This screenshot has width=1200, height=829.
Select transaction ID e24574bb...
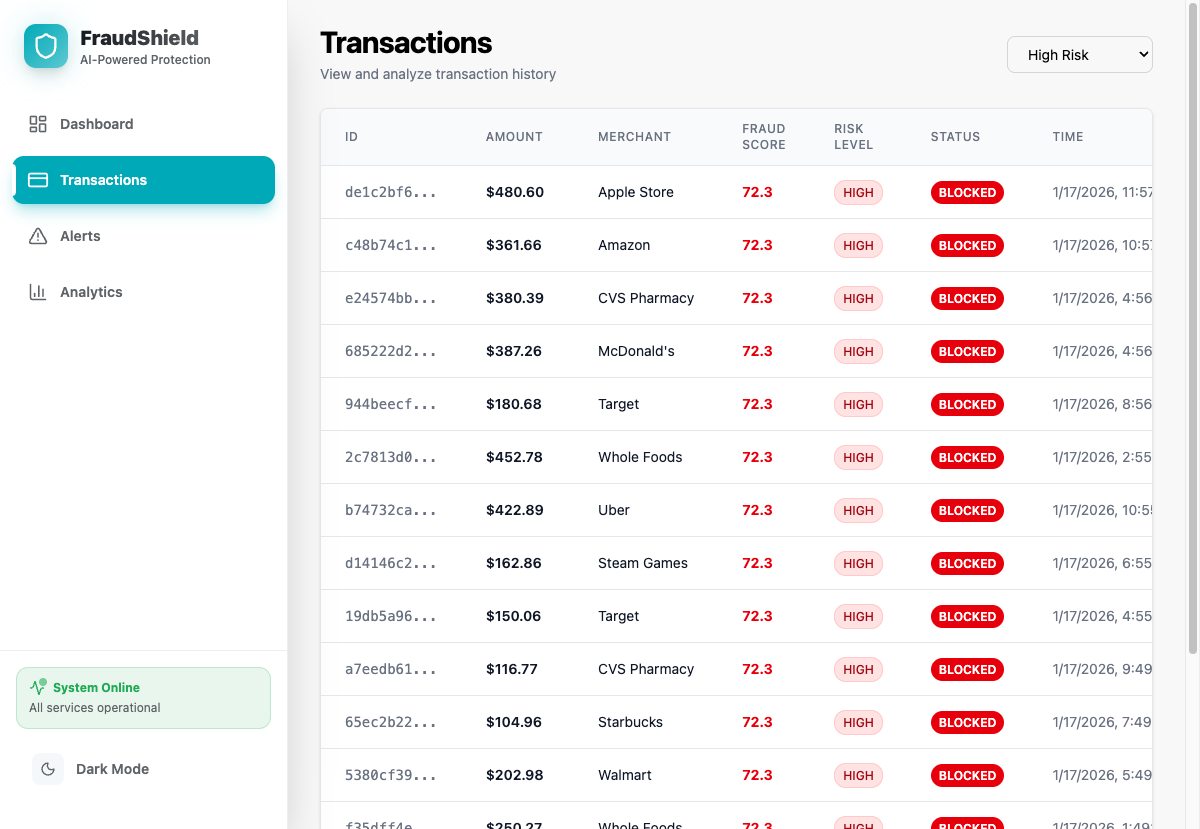pyautogui.click(x=391, y=298)
